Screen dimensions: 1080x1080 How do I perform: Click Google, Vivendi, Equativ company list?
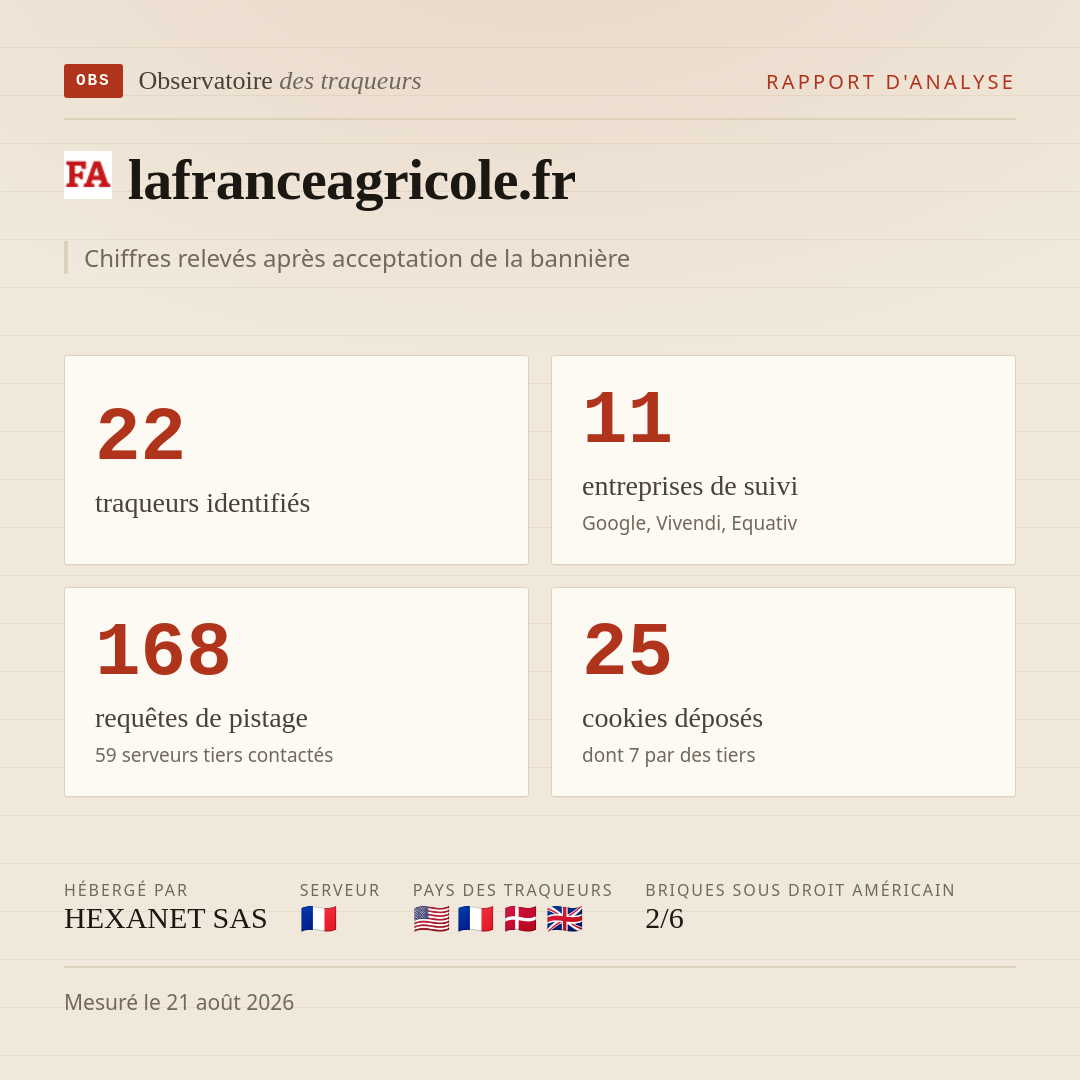click(689, 523)
